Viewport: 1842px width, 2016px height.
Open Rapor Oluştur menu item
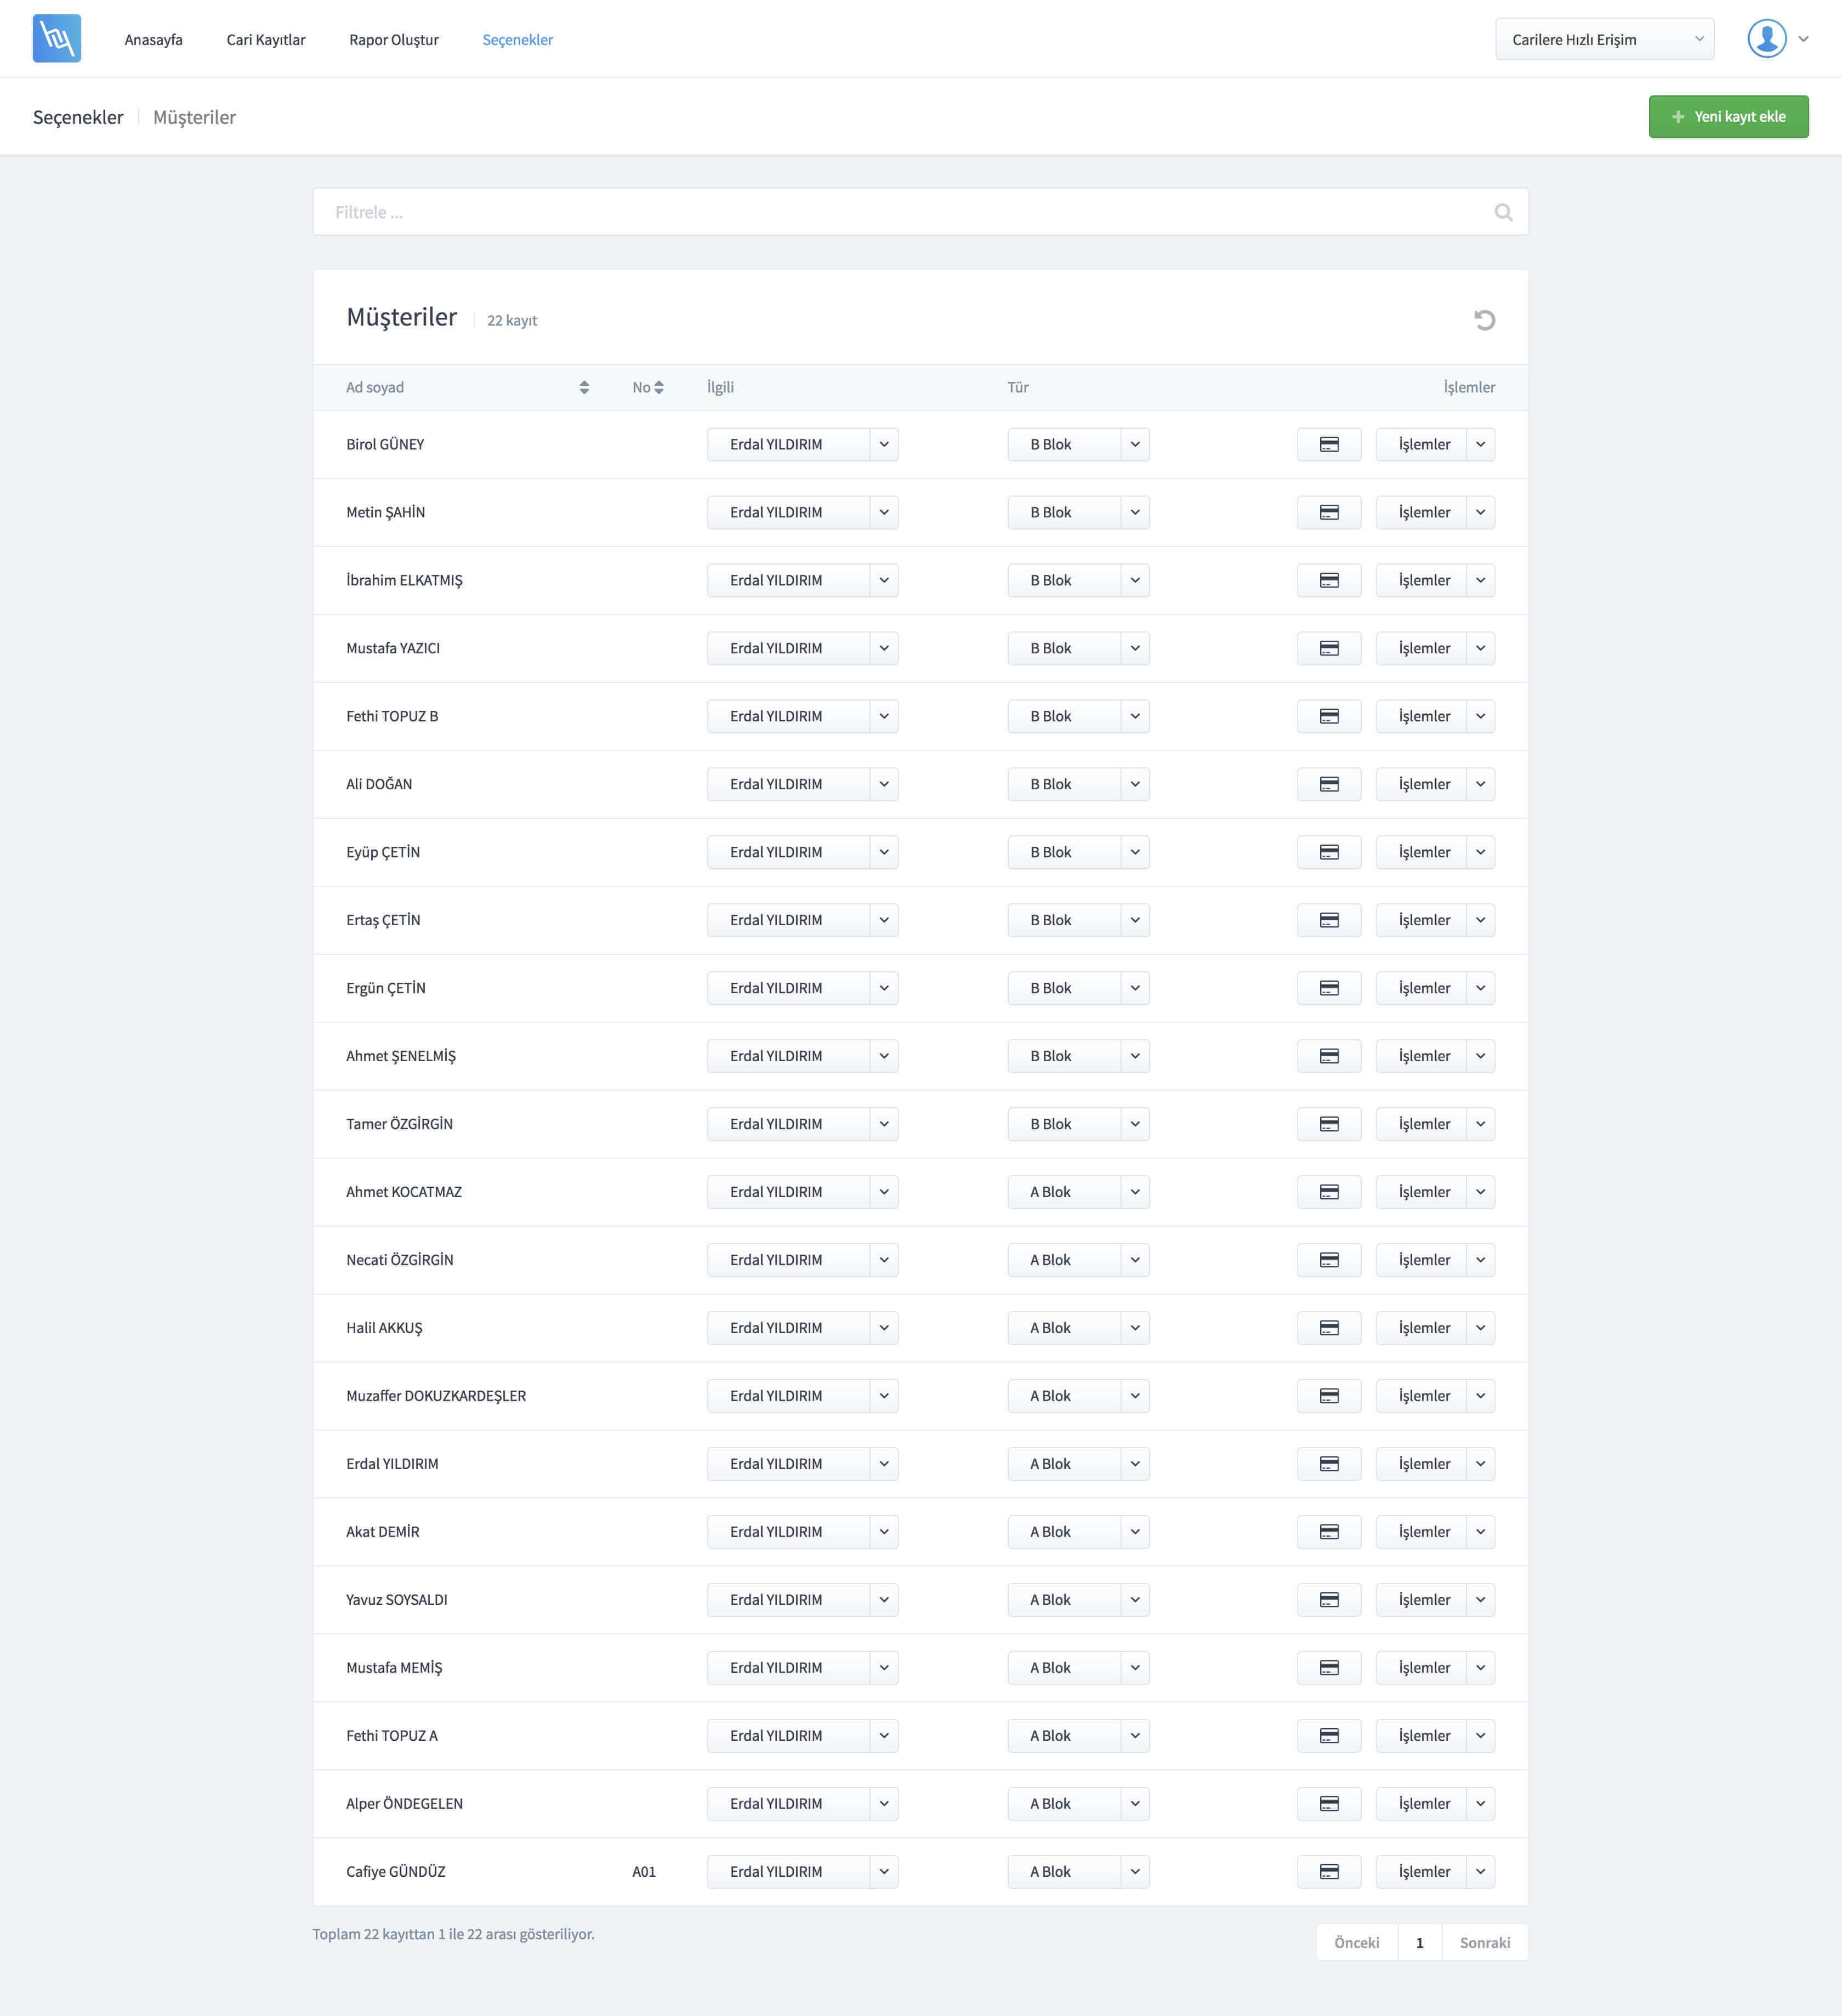[394, 40]
